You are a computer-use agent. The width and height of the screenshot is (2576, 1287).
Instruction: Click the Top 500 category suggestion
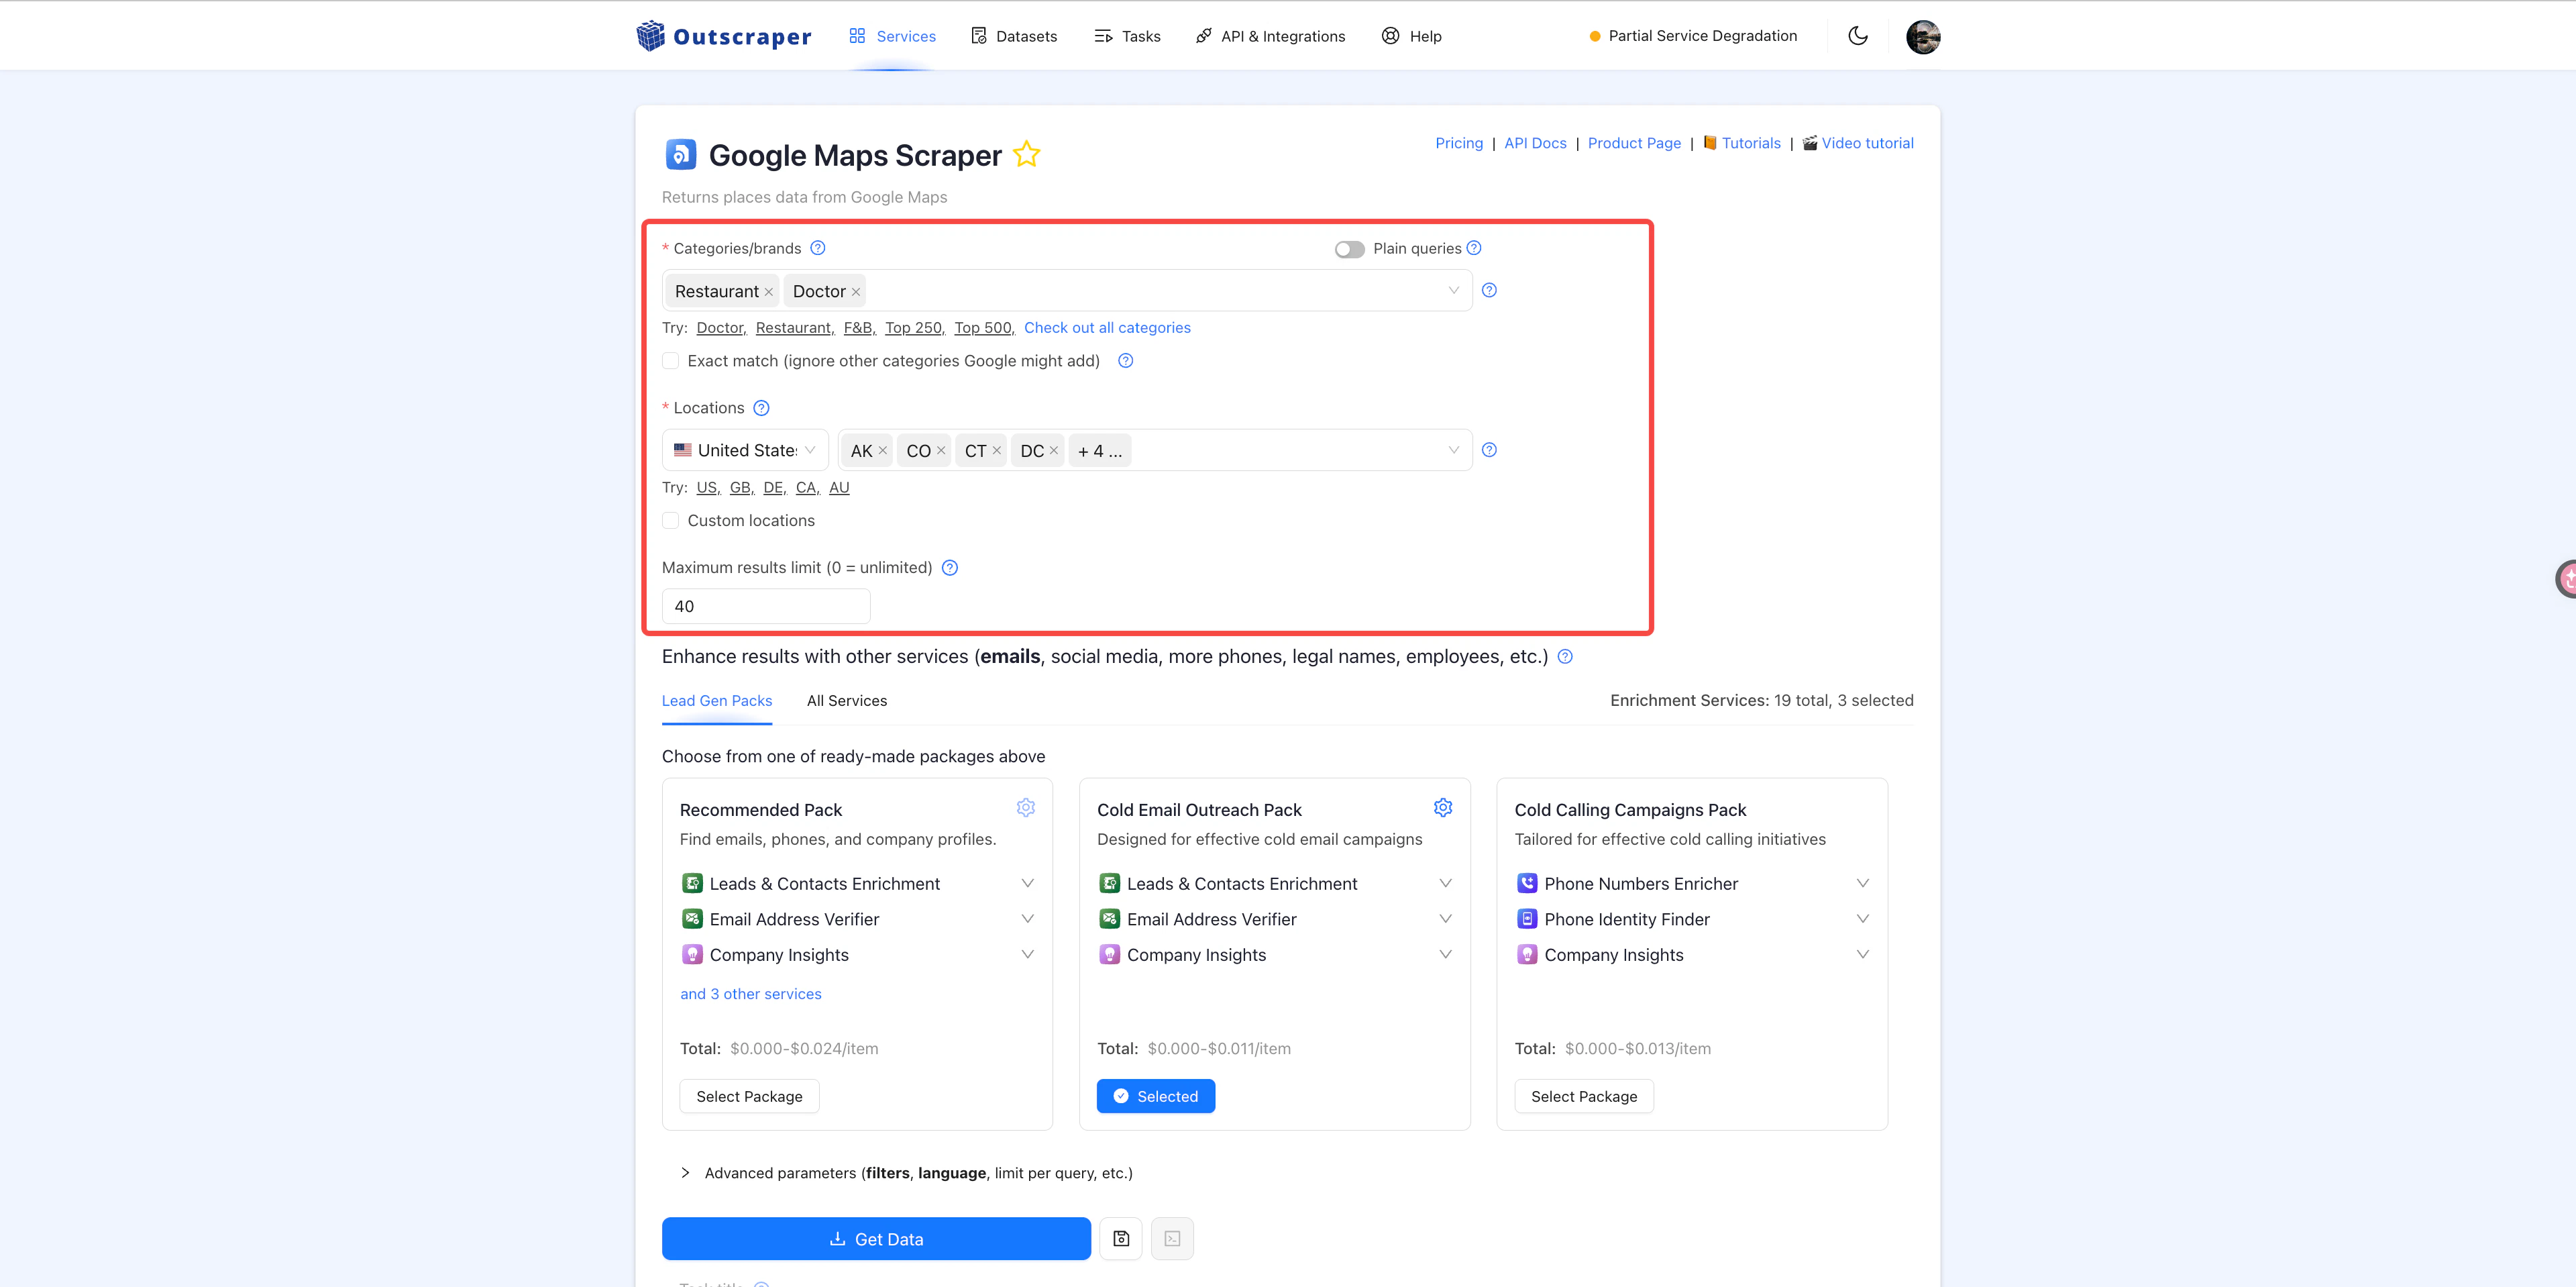(984, 328)
